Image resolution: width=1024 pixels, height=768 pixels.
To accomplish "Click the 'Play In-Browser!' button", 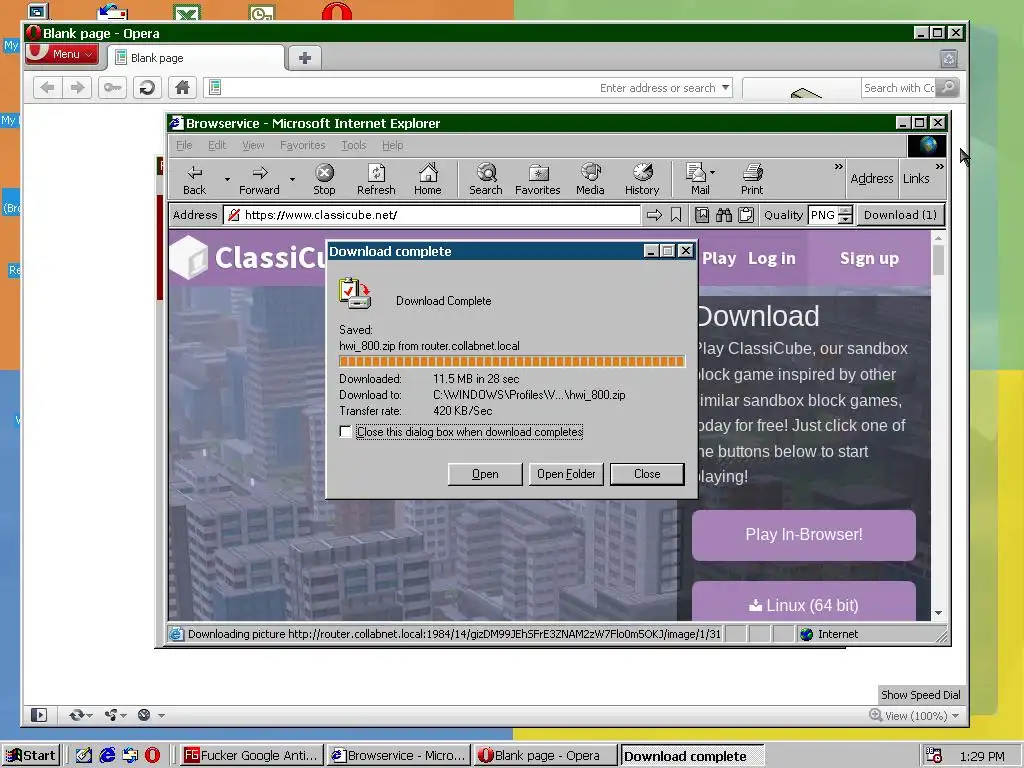I will pos(804,535).
